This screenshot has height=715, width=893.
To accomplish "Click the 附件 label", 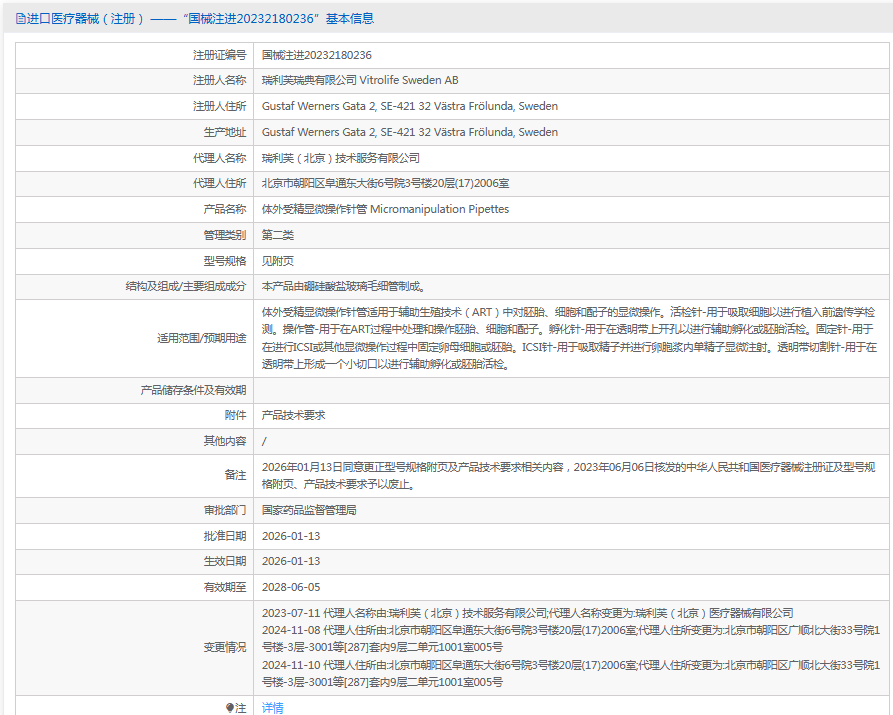I will coord(235,415).
